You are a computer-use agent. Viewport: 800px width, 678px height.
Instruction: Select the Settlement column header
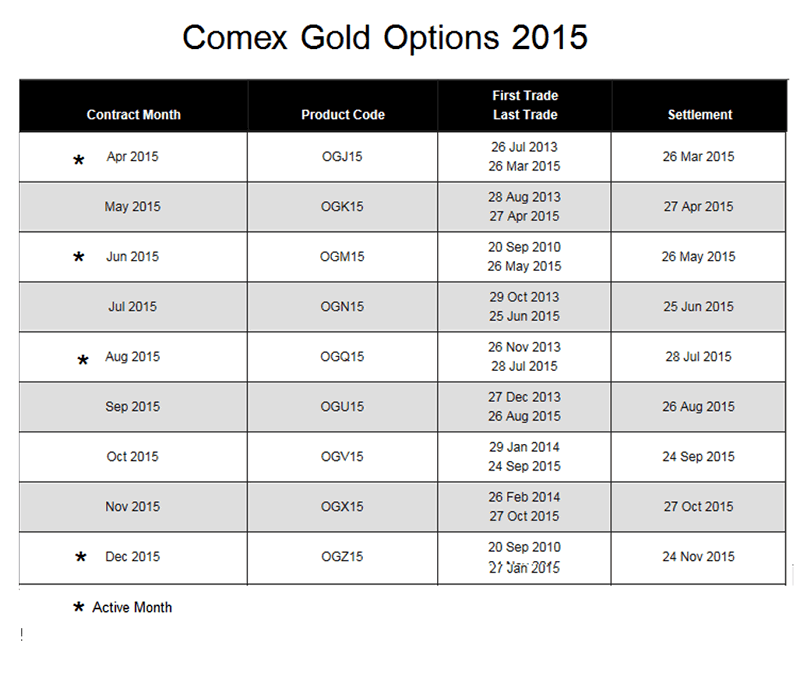pos(700,115)
